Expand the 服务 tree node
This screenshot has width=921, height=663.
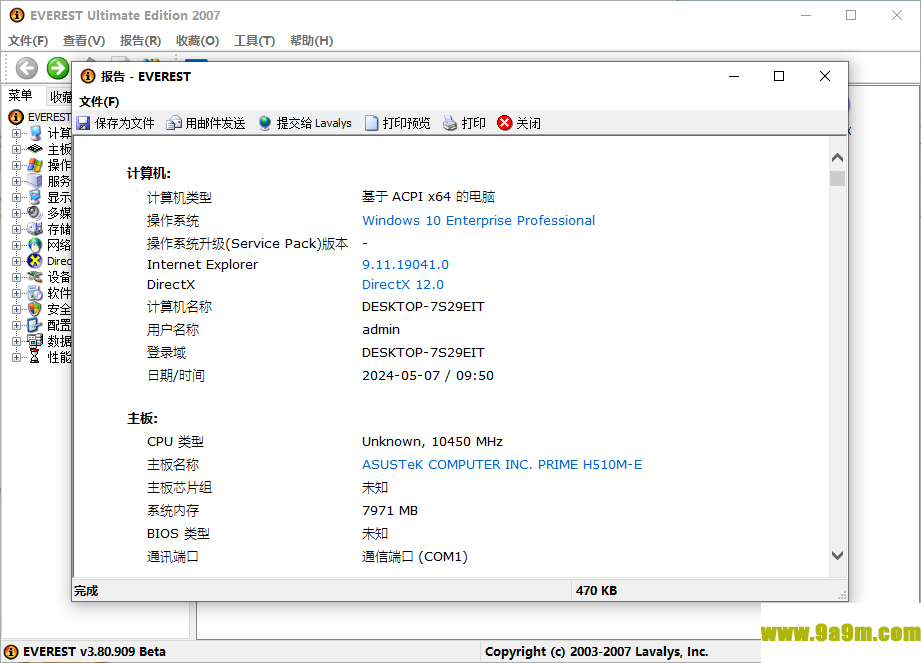coord(16,181)
